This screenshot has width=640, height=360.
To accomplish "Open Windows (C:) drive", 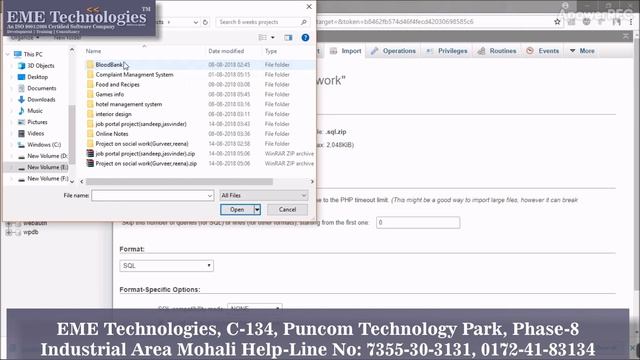I will point(44,144).
